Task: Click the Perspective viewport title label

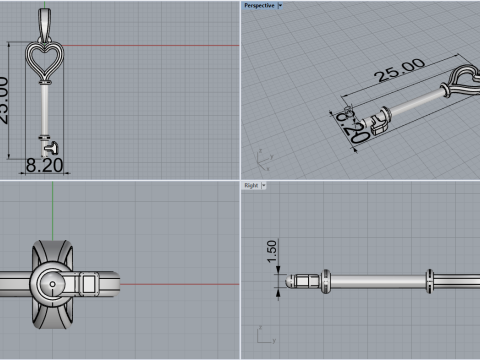Action: tap(259, 6)
